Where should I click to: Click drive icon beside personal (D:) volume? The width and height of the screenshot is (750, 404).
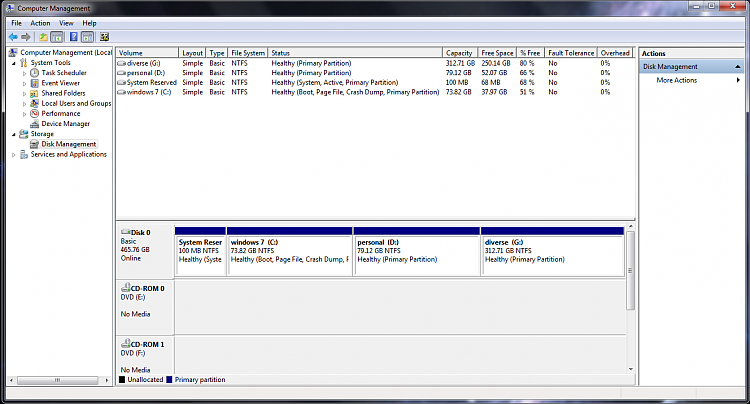pos(121,73)
